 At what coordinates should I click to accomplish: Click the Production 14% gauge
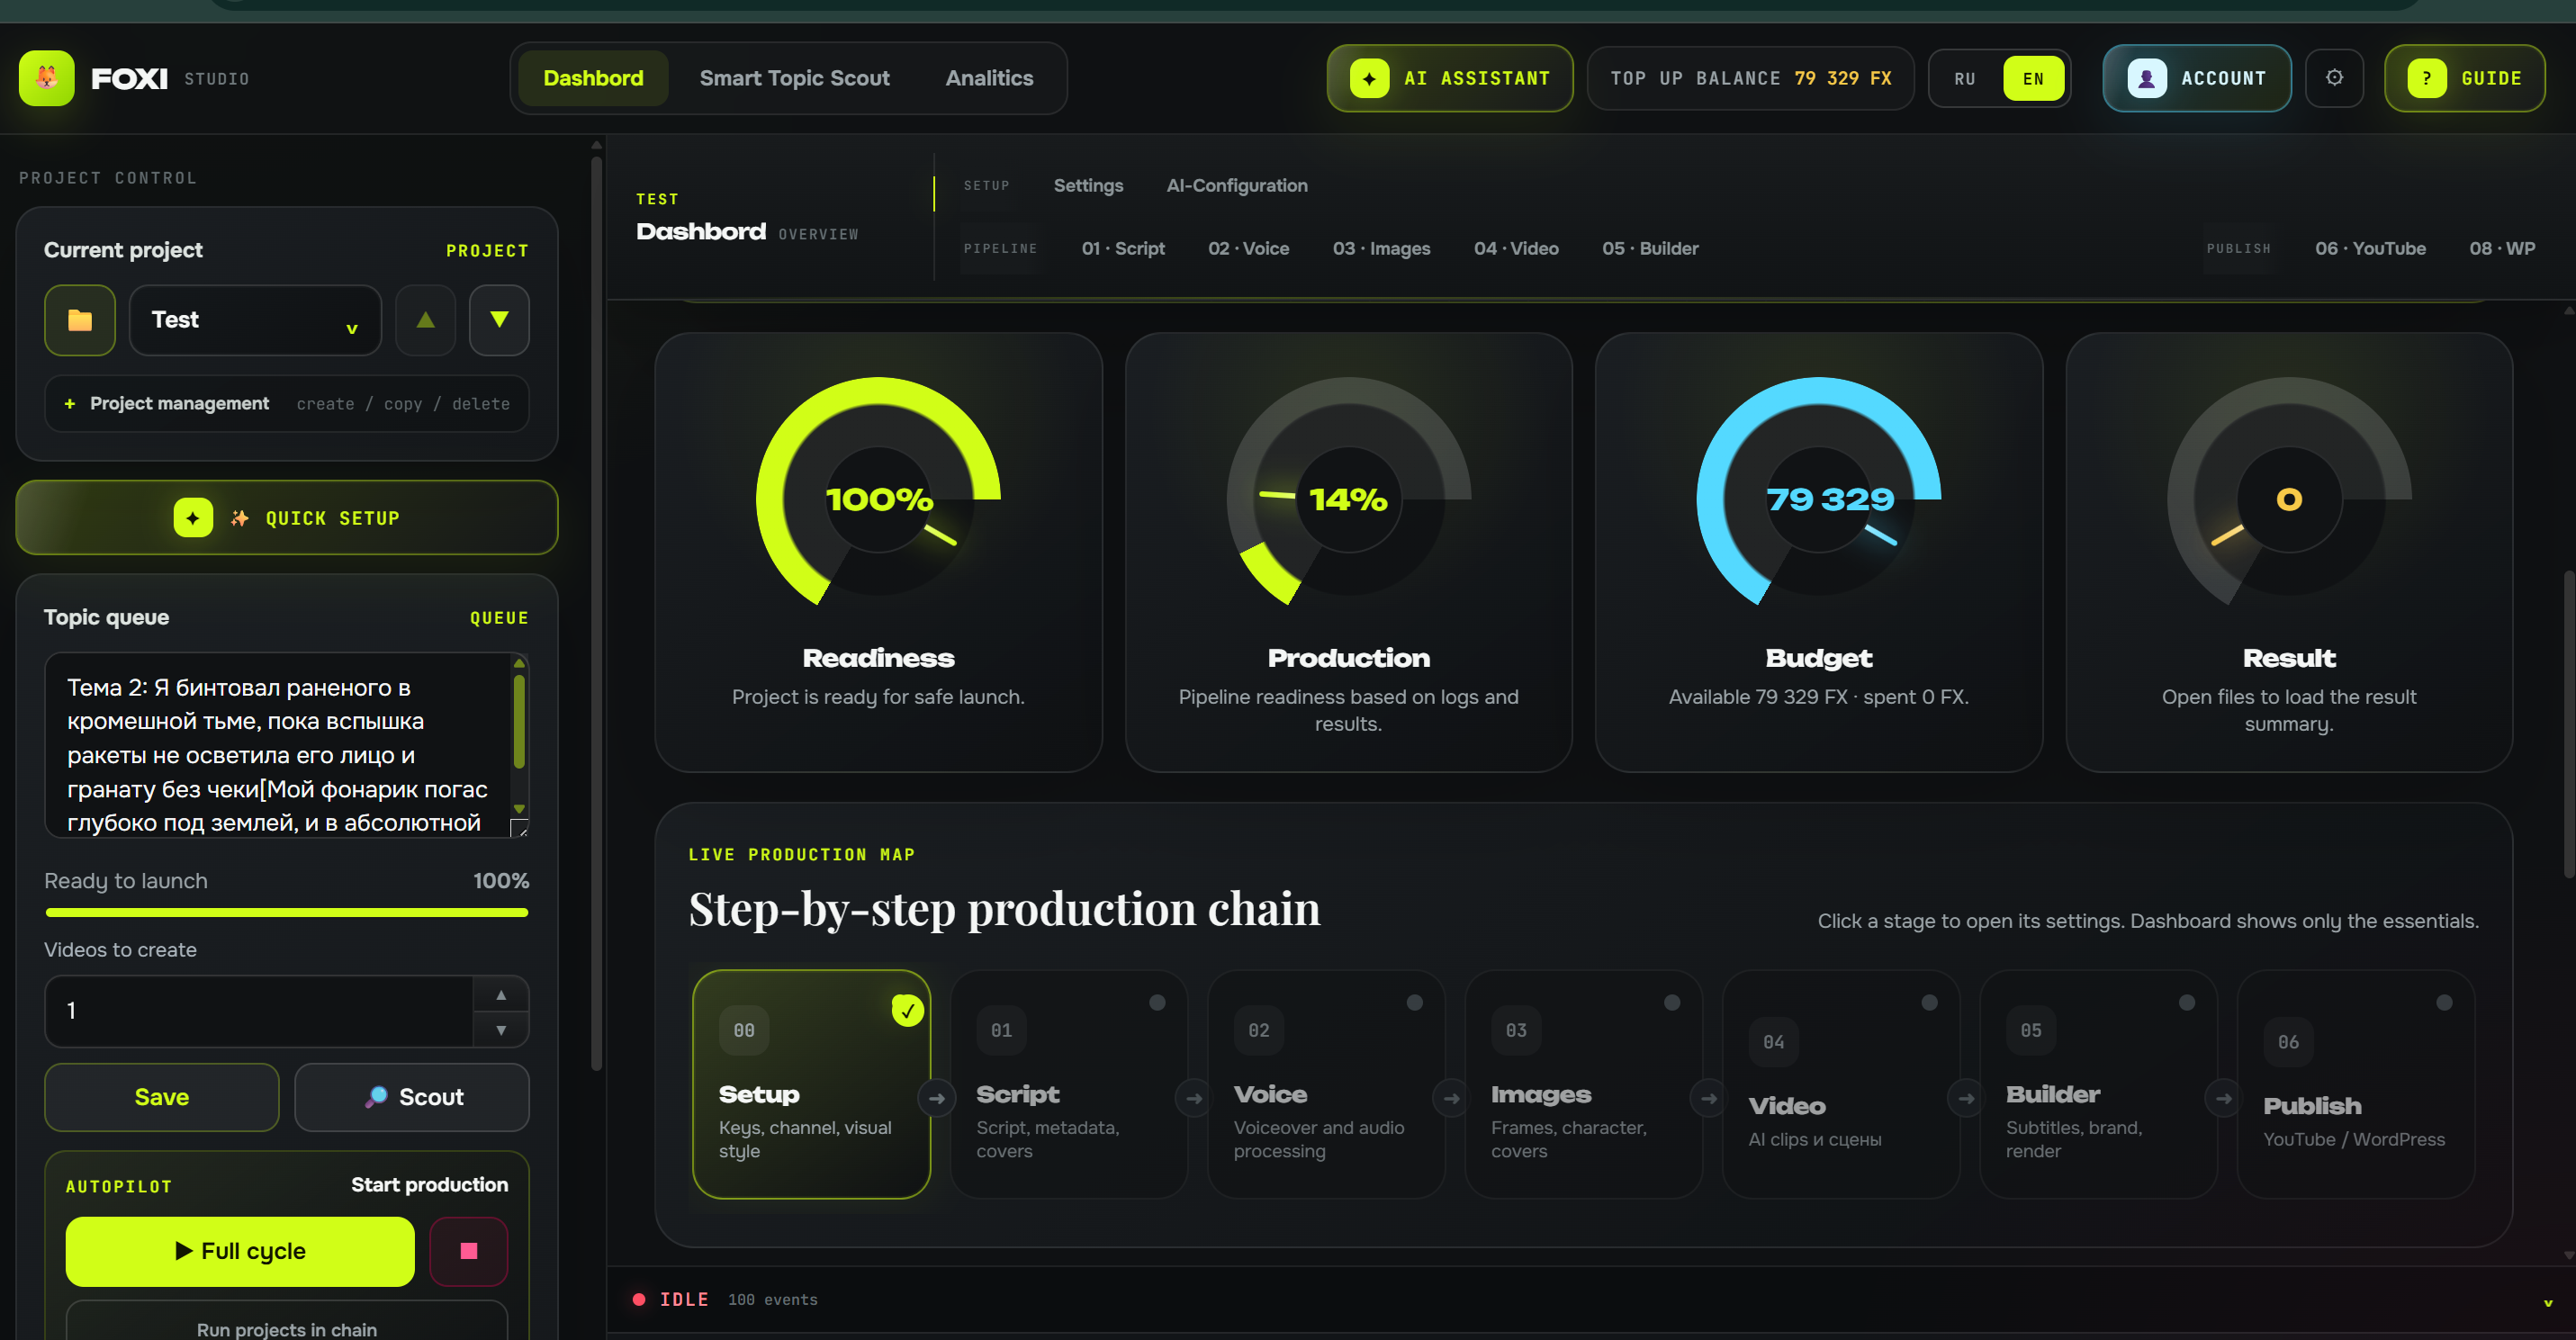pyautogui.click(x=1348, y=497)
